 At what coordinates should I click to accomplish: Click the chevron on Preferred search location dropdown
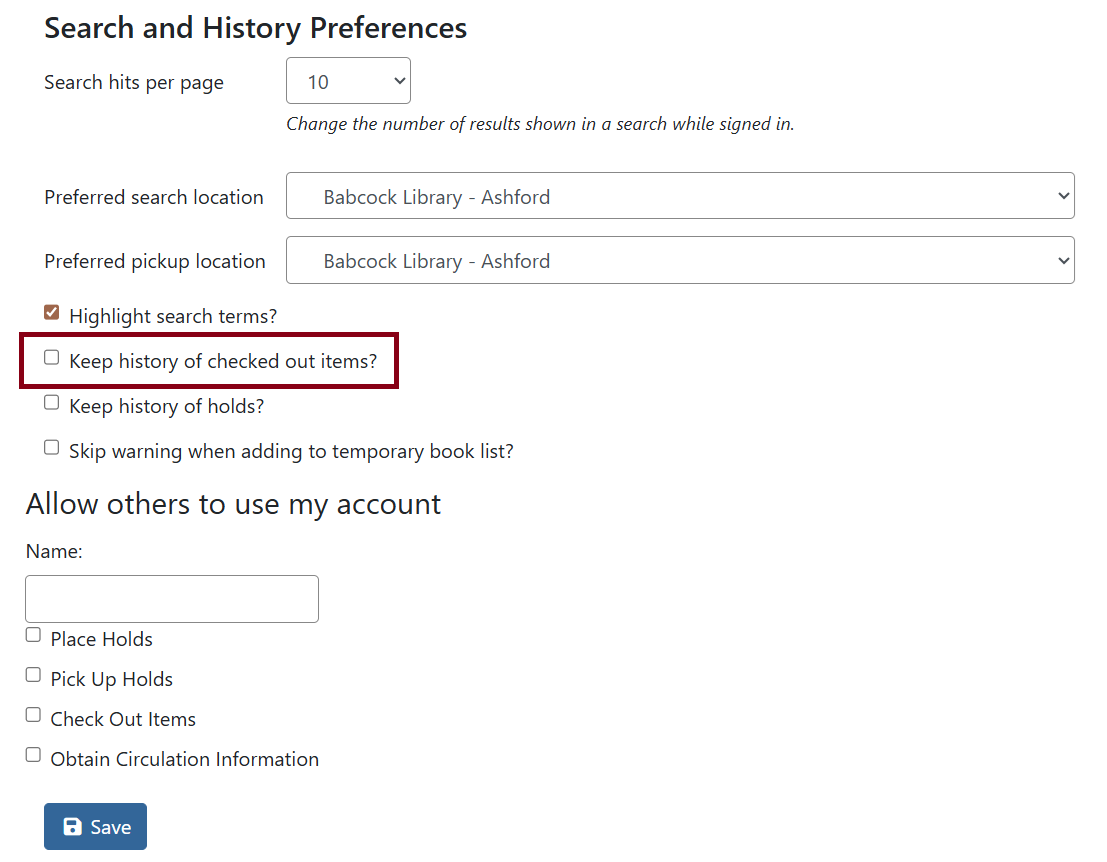tap(1062, 196)
